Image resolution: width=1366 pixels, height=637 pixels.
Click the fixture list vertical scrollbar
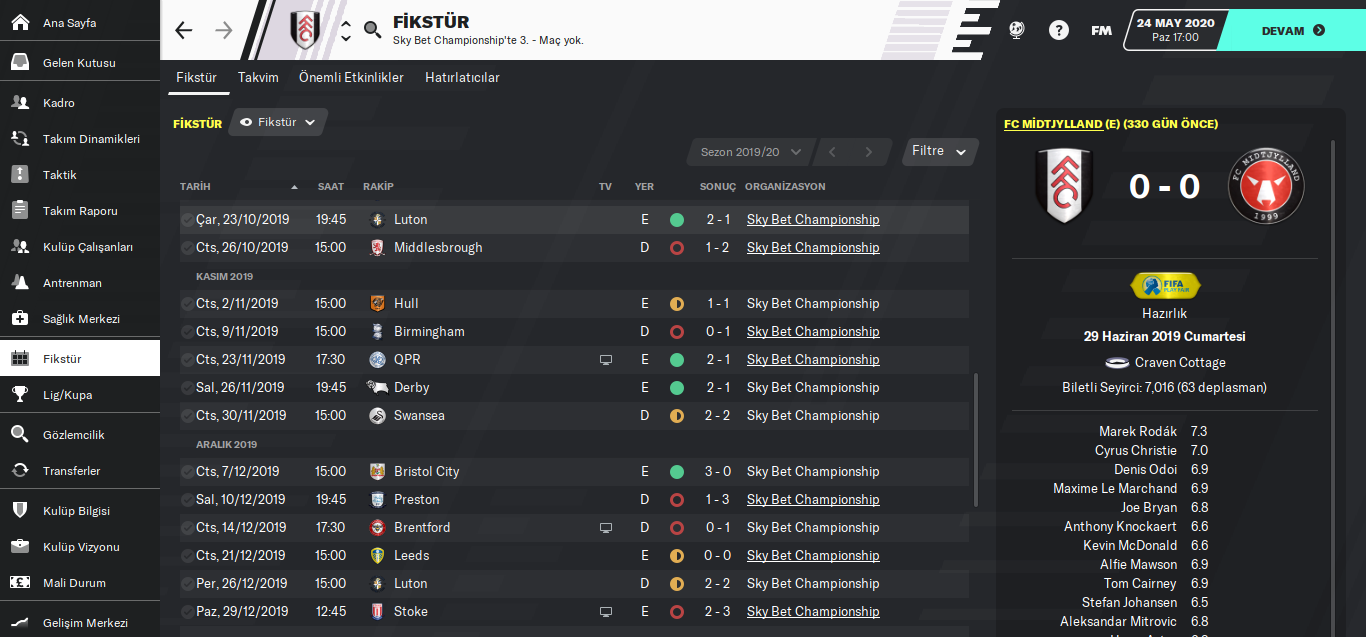976,440
